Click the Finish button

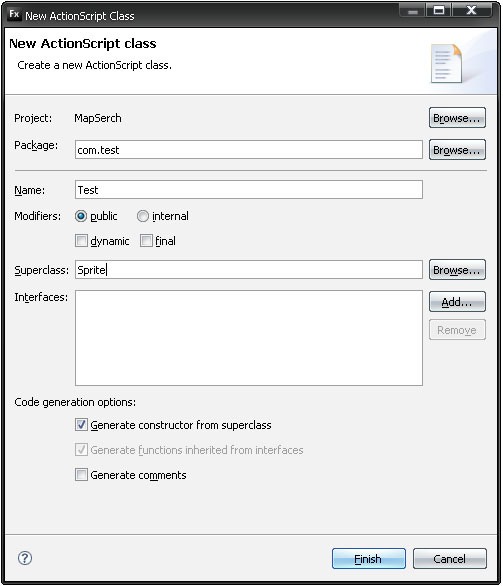tap(368, 559)
